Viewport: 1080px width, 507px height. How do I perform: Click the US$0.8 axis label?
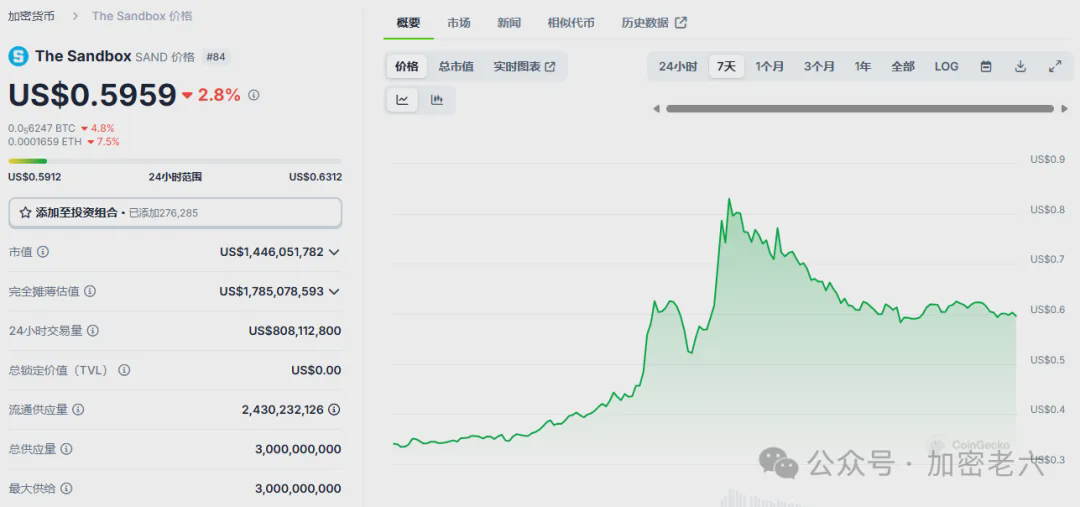[x=1047, y=209]
